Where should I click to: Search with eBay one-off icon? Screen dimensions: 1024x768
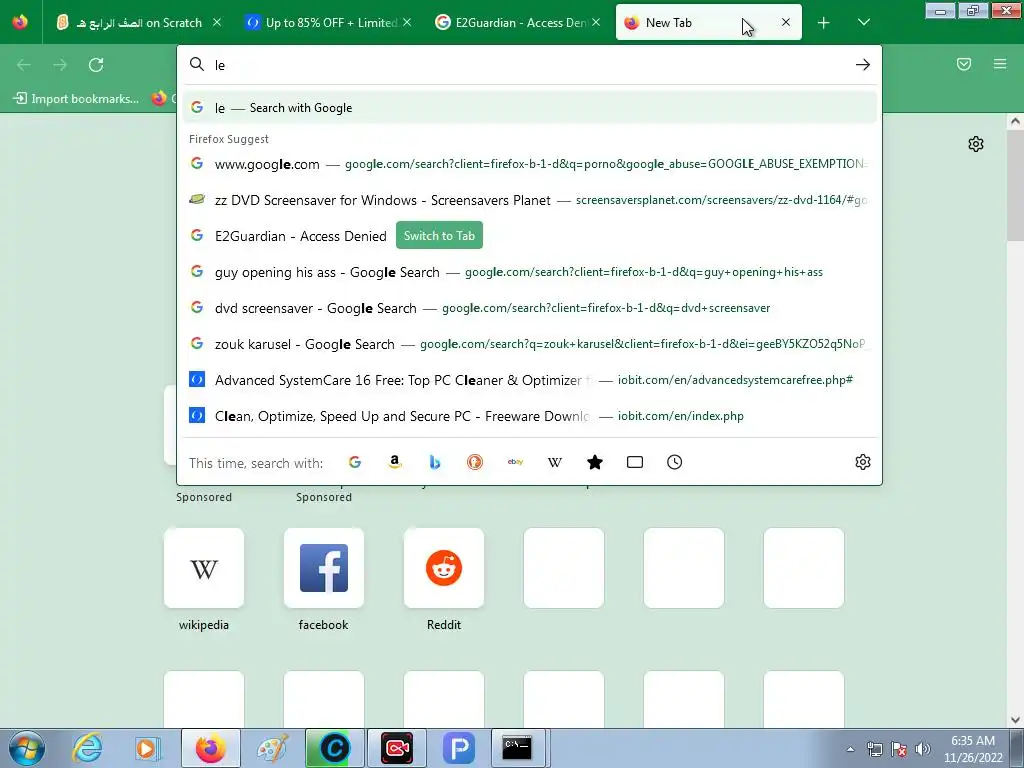515,462
